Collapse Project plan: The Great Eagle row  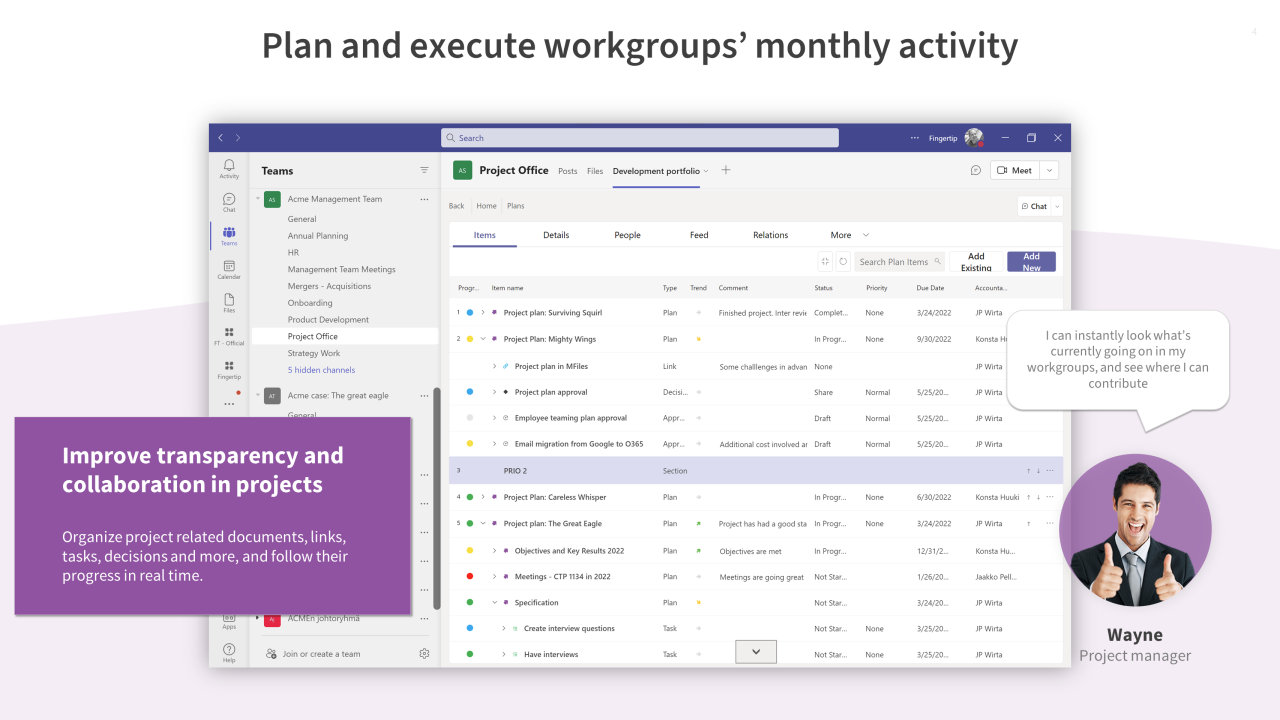[x=483, y=523]
